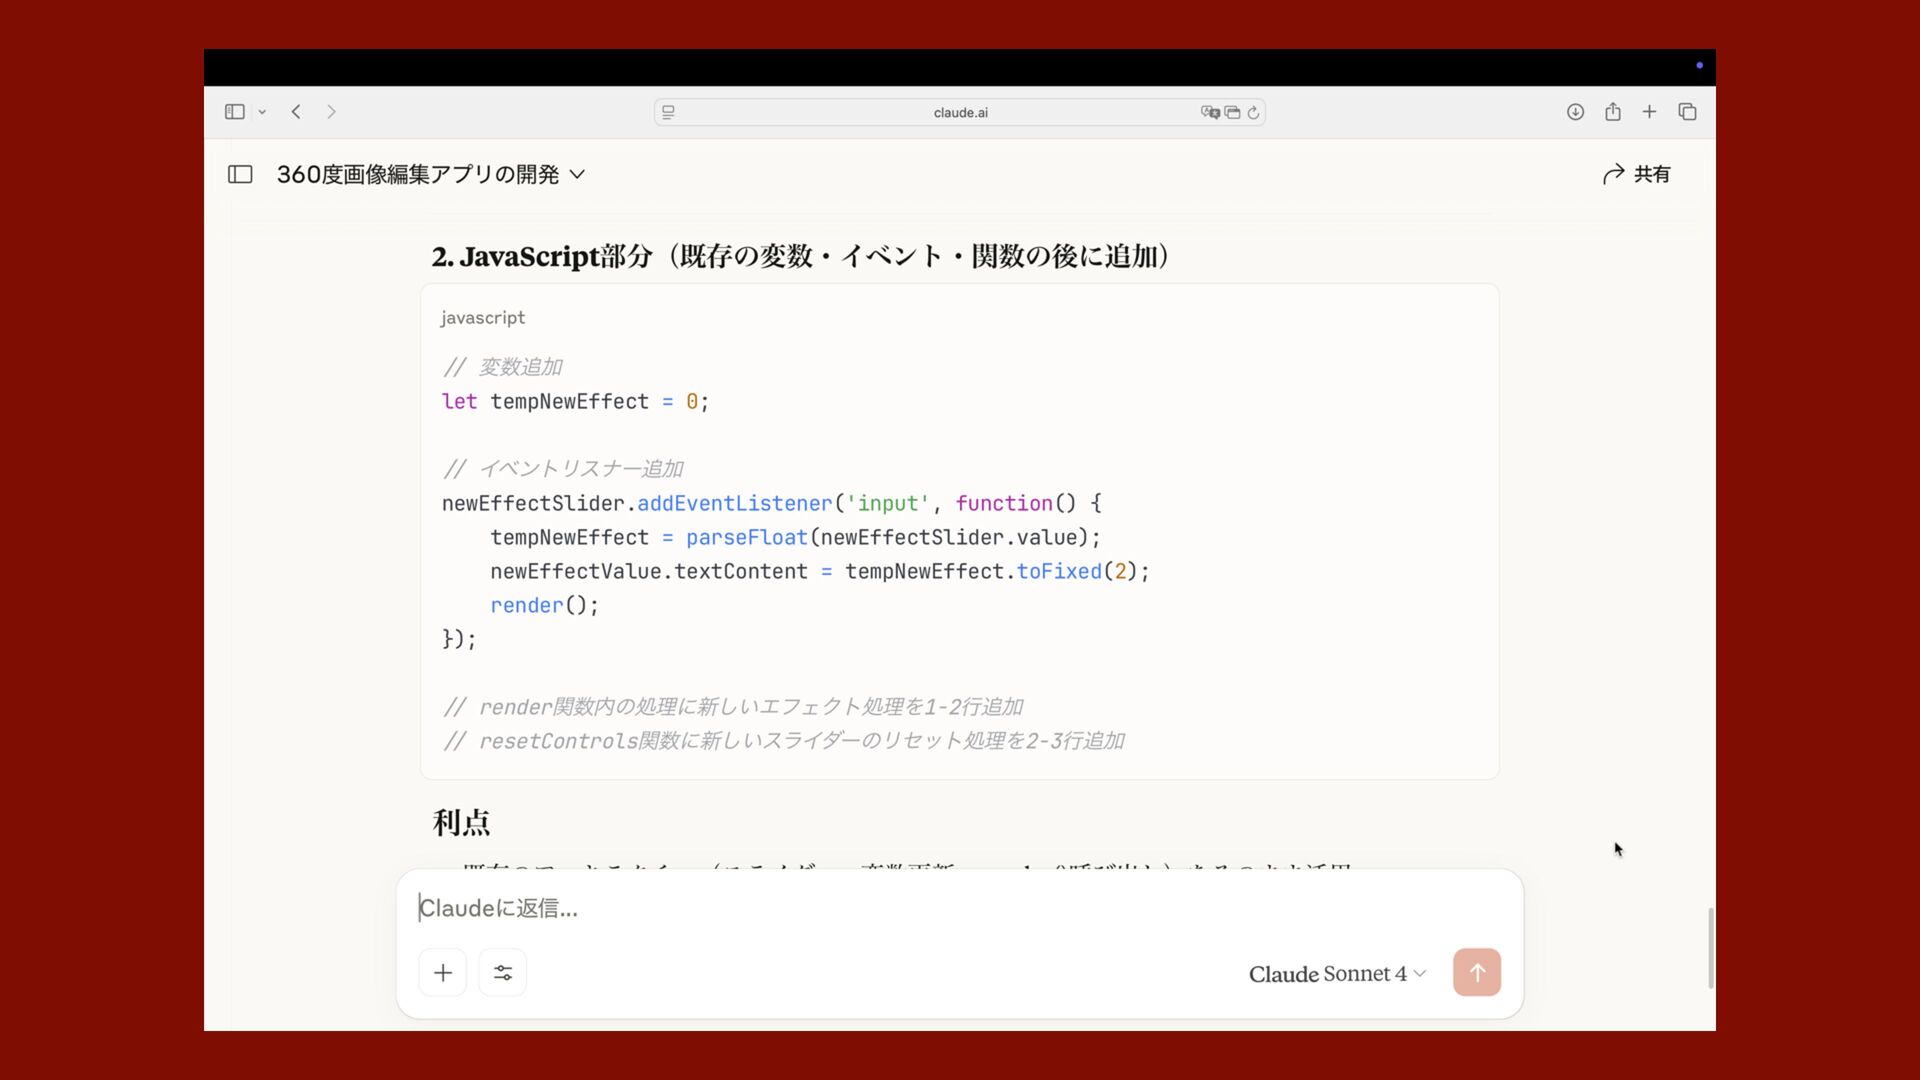Reload the claude.ai page

[x=1253, y=112]
